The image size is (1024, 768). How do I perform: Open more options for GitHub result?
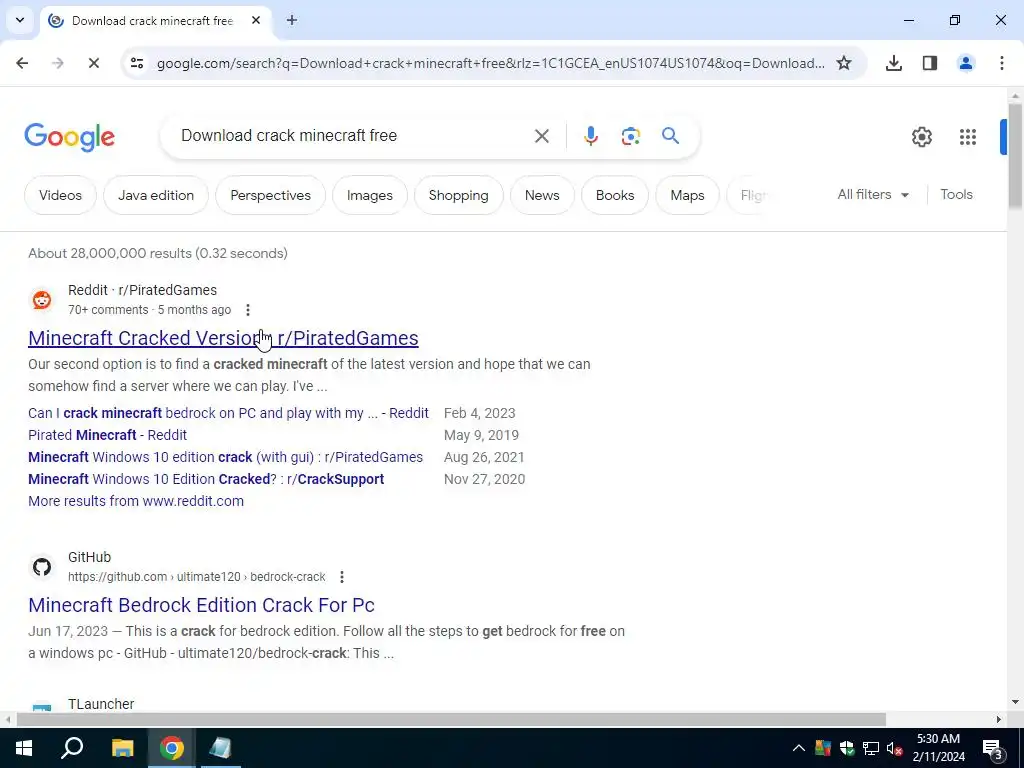pos(342,577)
